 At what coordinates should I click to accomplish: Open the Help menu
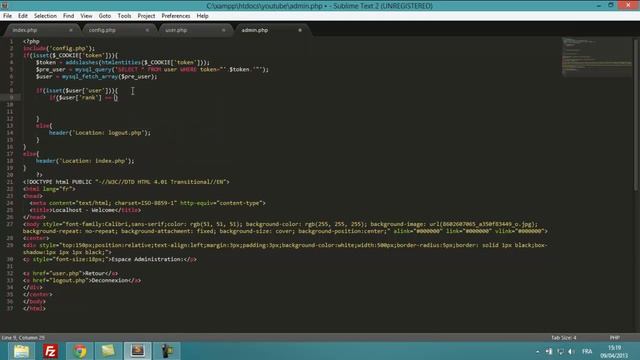(202, 16)
